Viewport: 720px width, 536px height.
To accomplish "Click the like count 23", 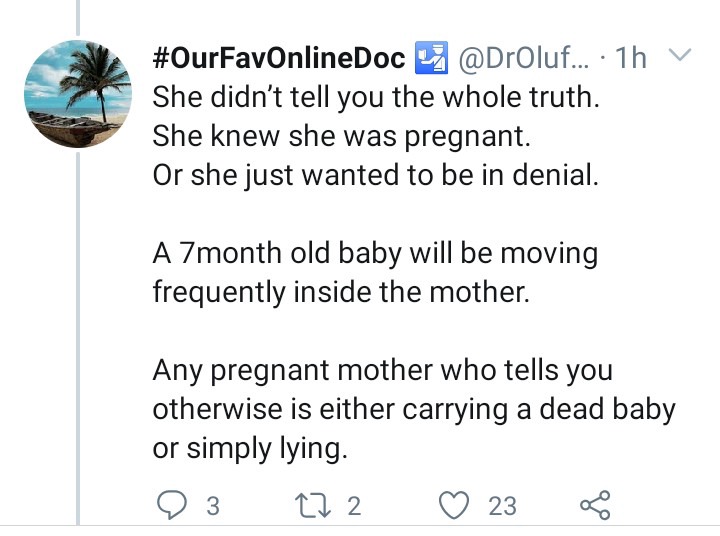I will coord(502,506).
